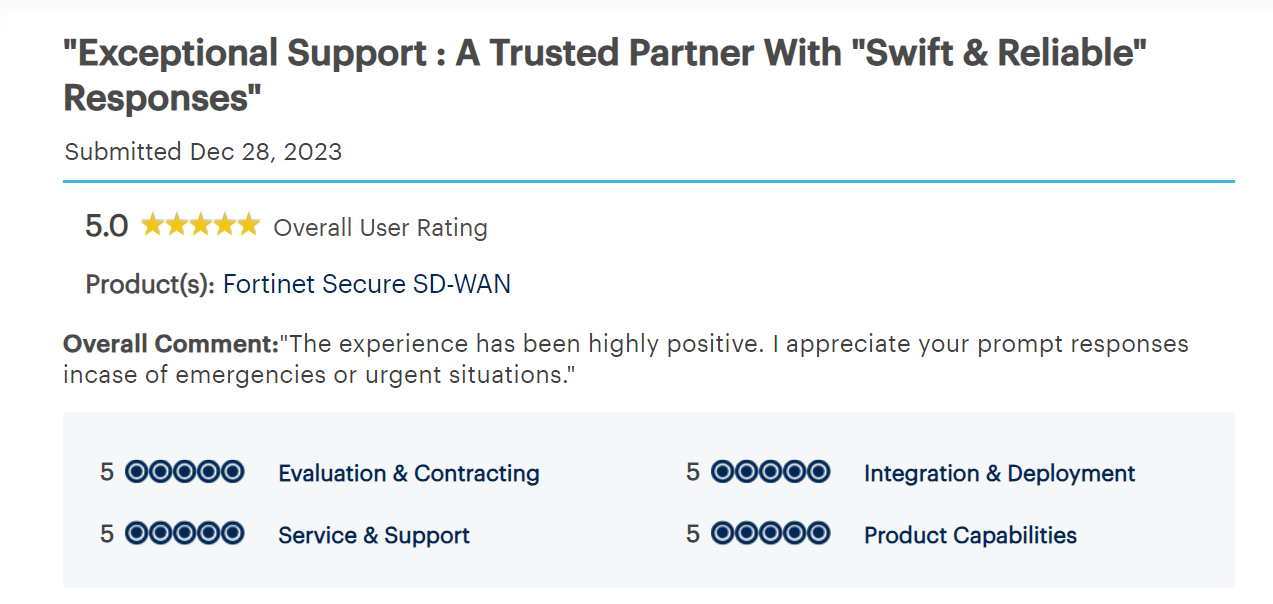Select the Integration & Deployment label

pyautogui.click(x=999, y=473)
